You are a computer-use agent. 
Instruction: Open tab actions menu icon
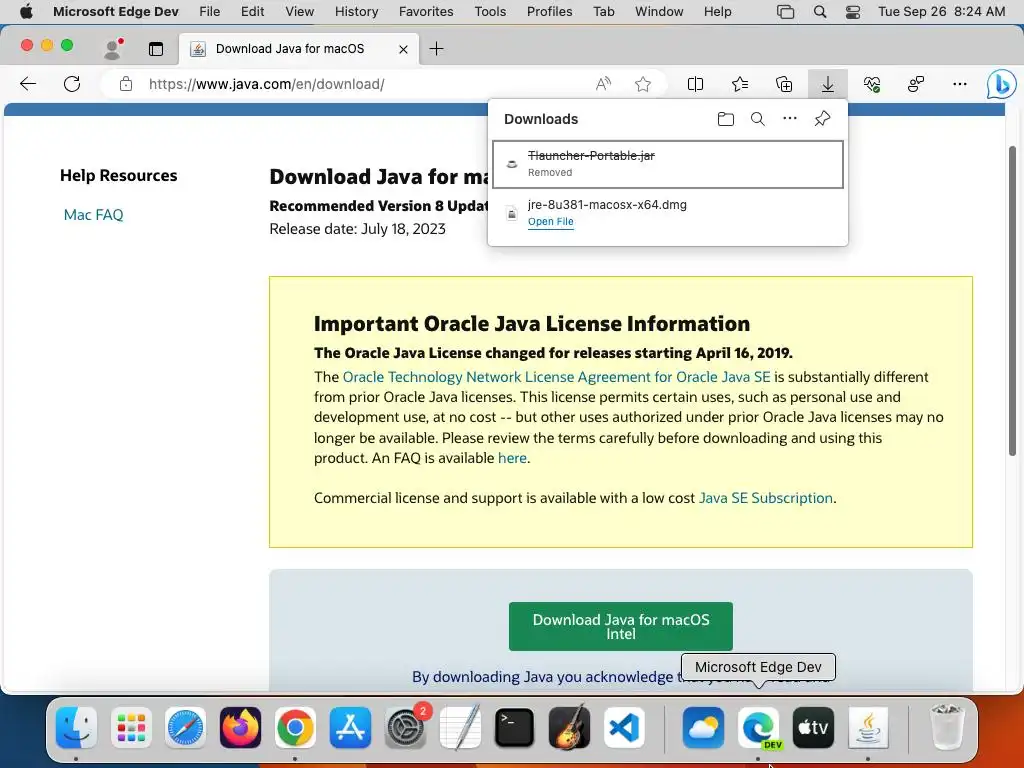tap(155, 49)
